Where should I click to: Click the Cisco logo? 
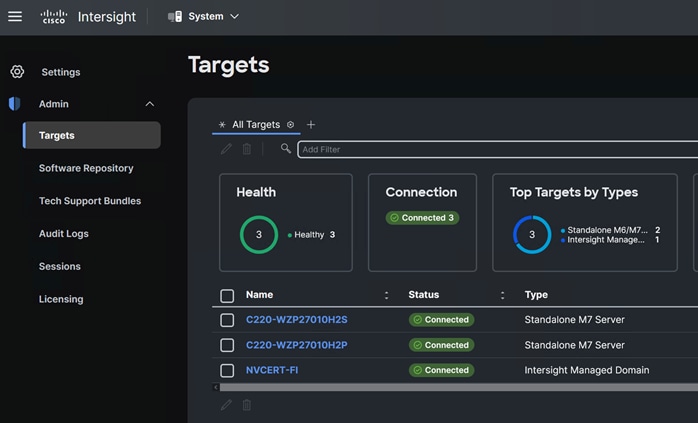(x=54, y=17)
